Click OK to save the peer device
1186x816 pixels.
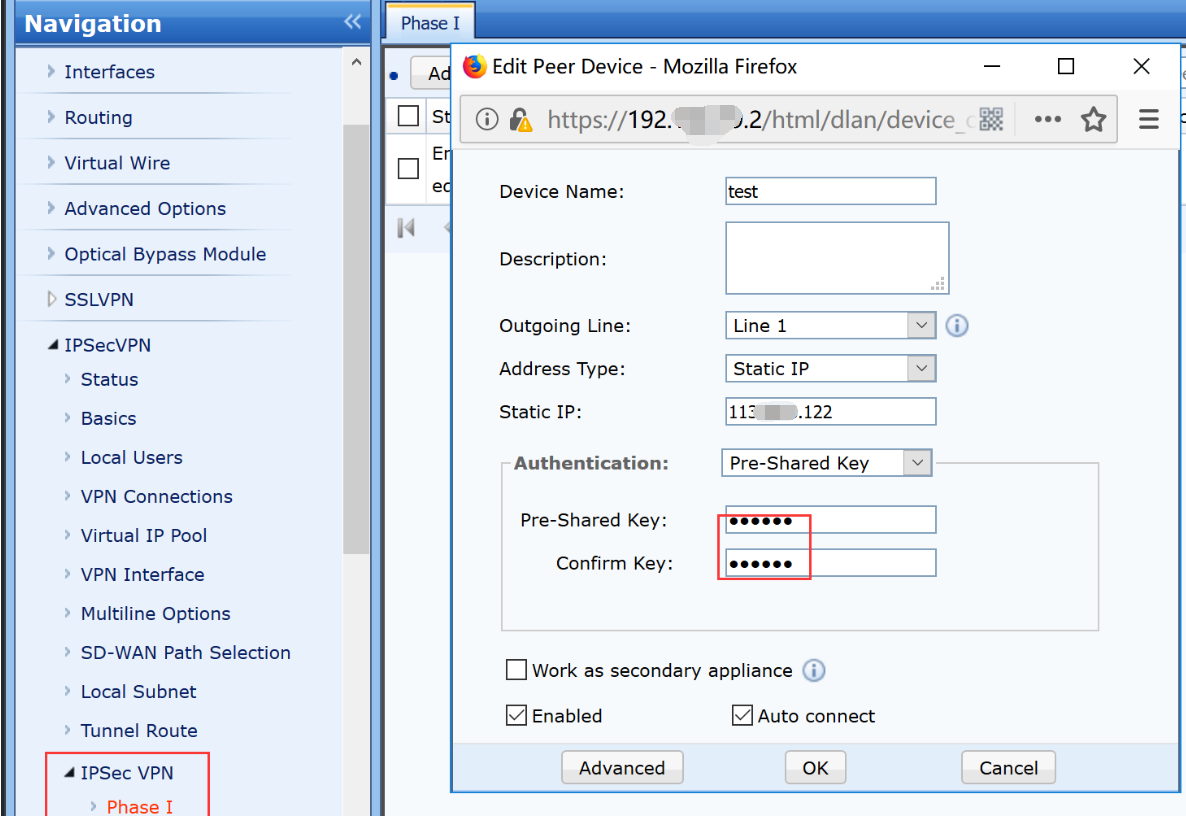point(815,768)
